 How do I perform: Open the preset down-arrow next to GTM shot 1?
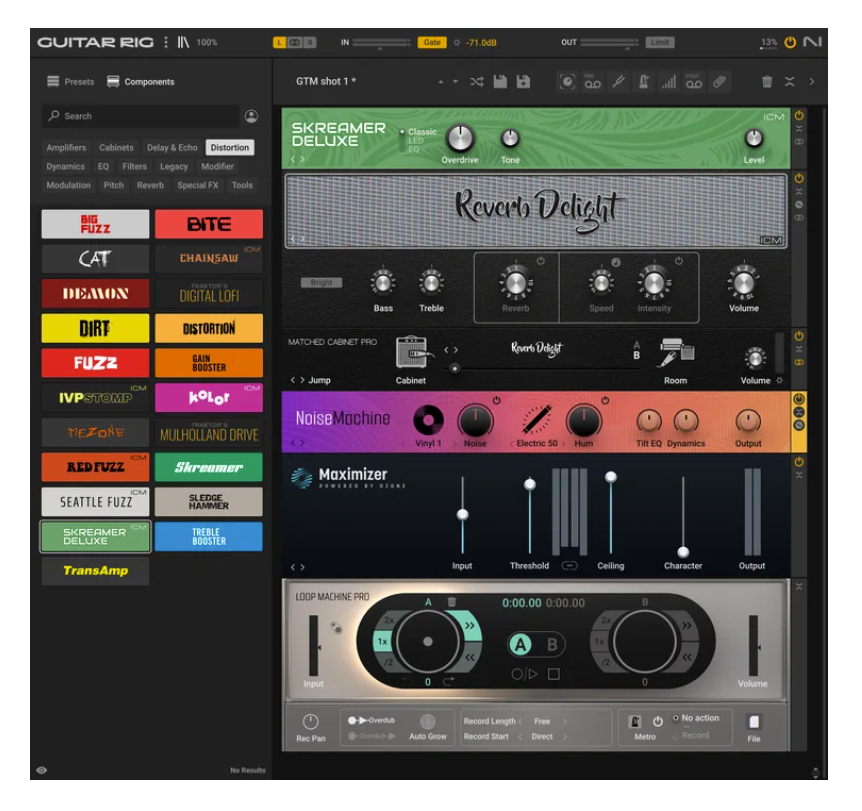point(456,82)
